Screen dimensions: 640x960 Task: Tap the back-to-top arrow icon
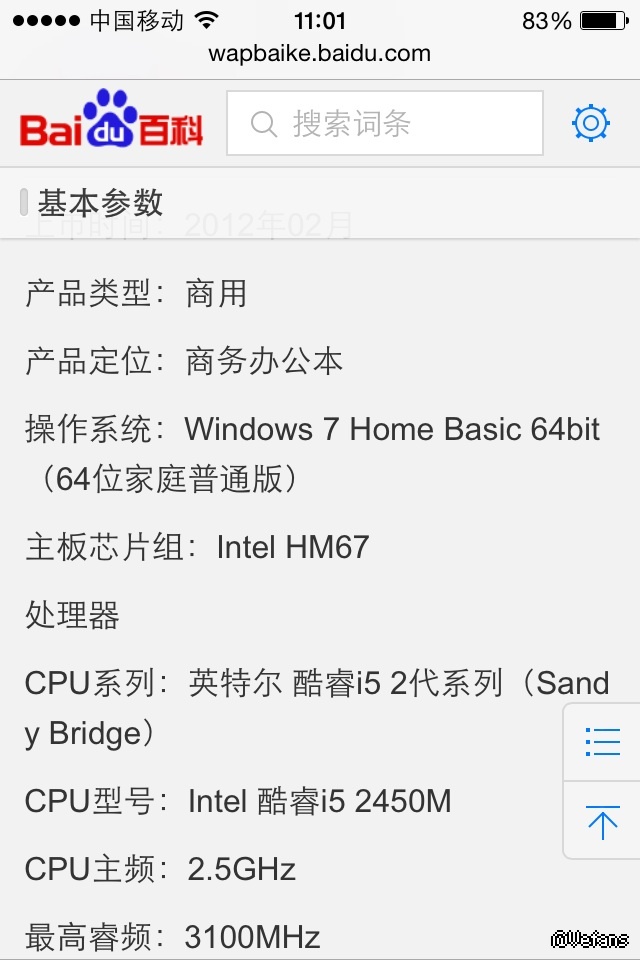(602, 822)
